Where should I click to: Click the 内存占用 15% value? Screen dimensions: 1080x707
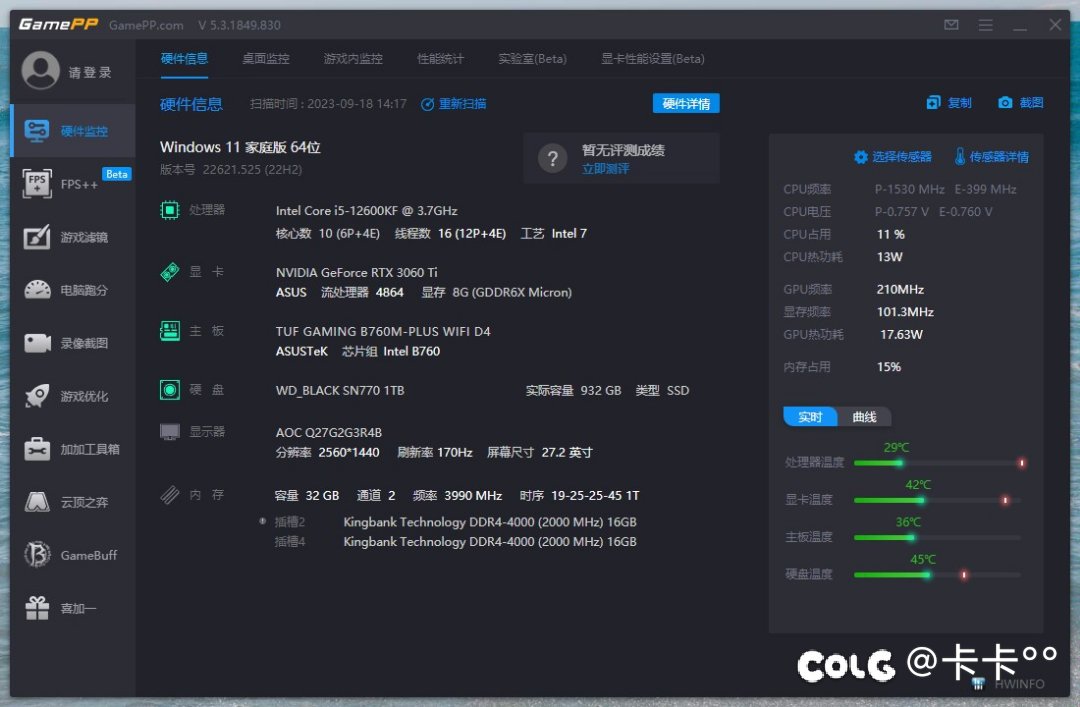tap(889, 367)
